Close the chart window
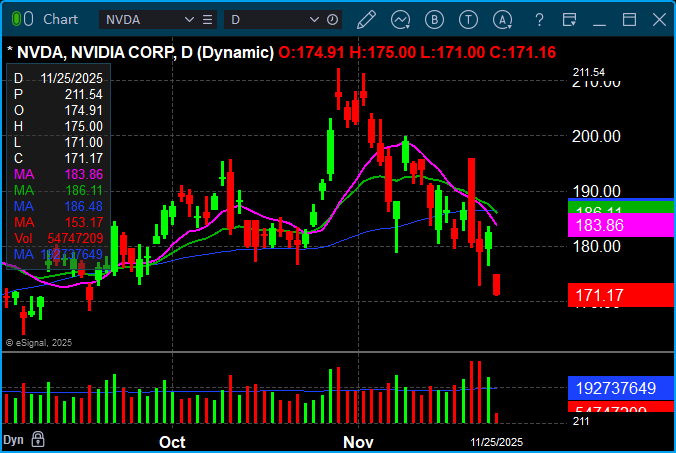 pos(659,20)
